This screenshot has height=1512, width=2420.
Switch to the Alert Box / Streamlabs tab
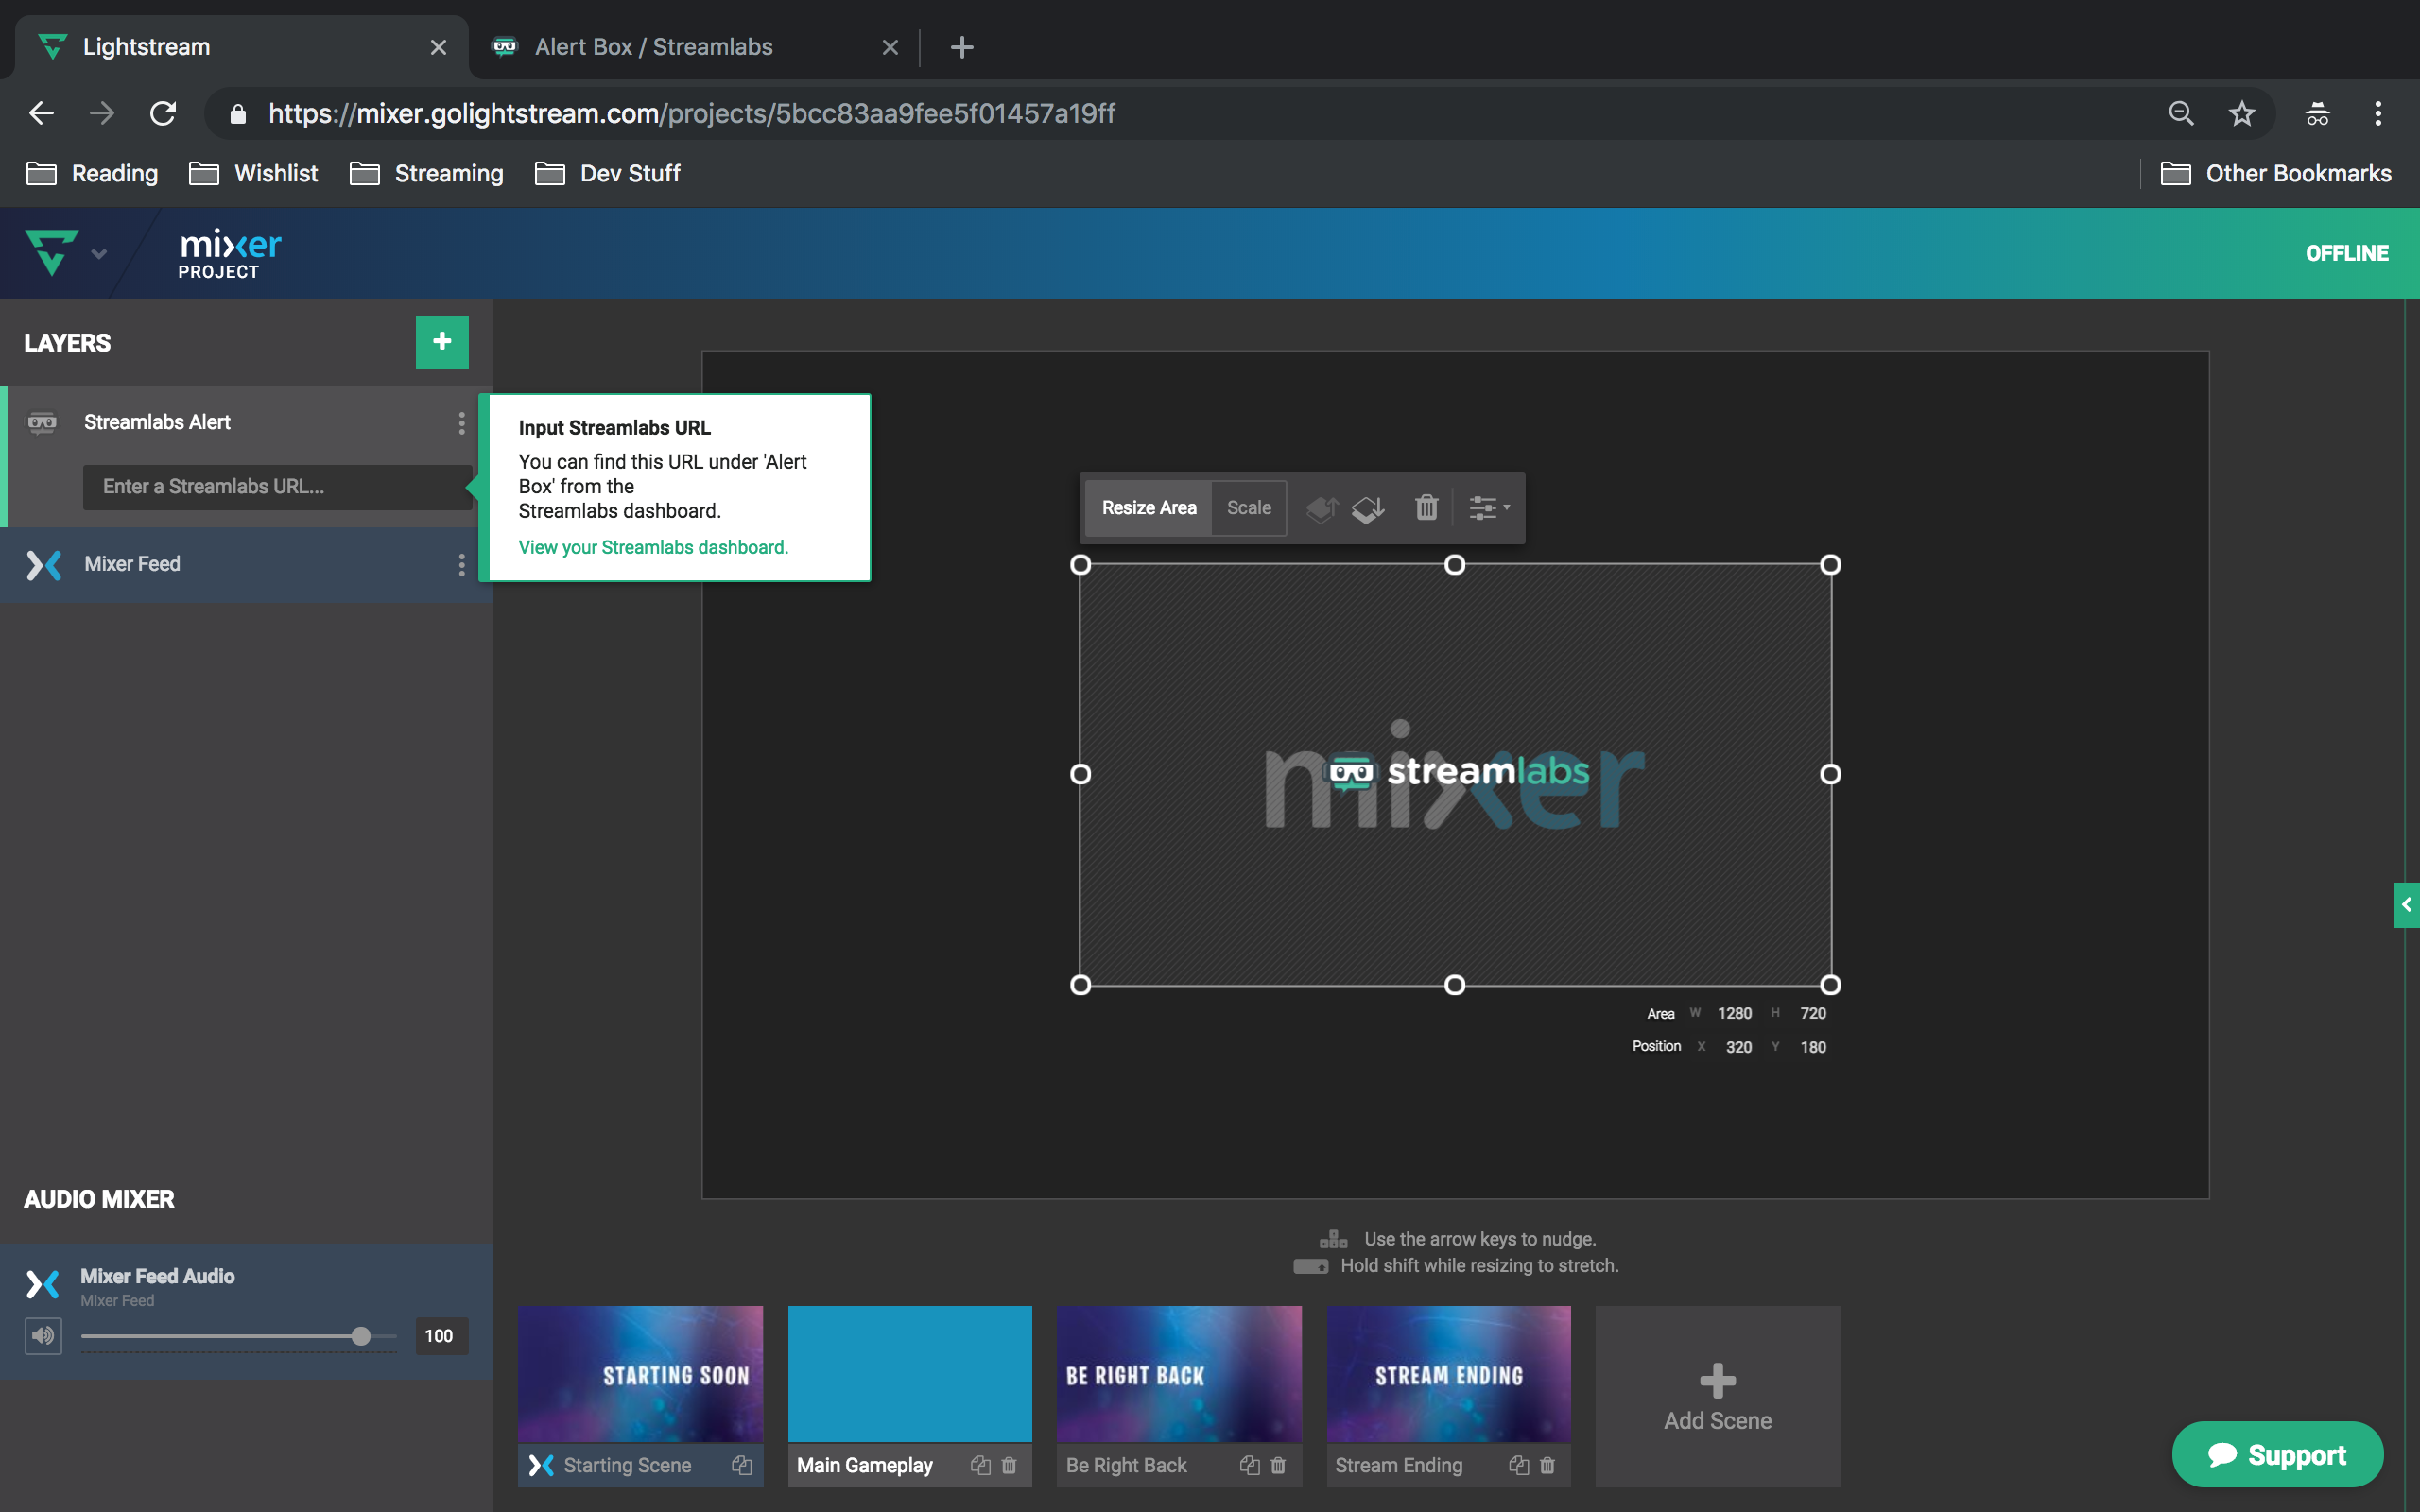pos(655,46)
